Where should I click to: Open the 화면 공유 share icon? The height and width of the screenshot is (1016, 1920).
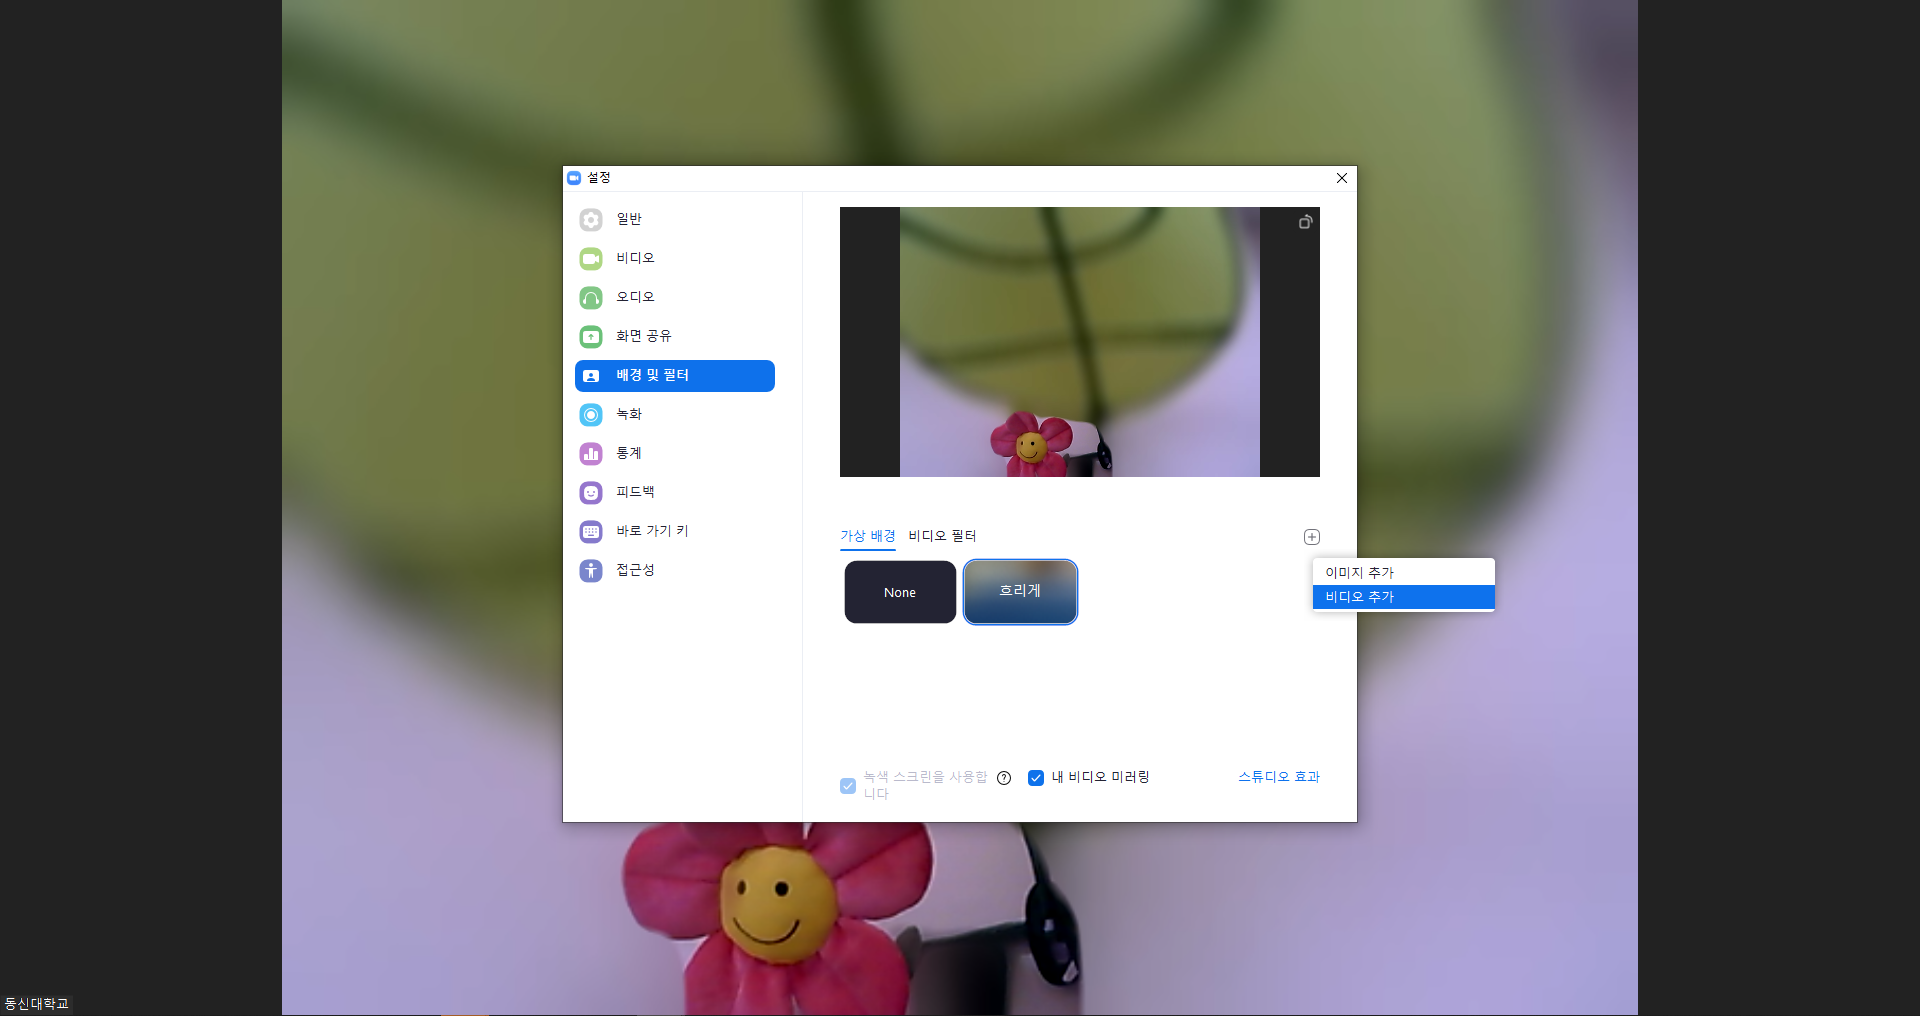tap(591, 336)
